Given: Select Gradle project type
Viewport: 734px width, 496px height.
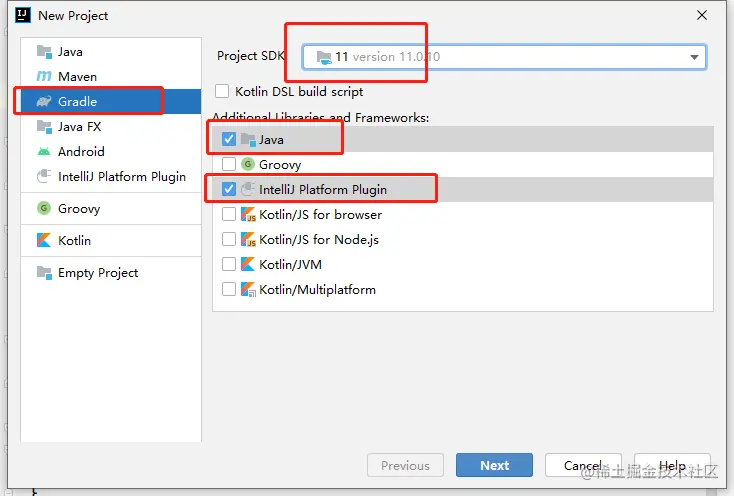Looking at the screenshot, I should pyautogui.click(x=111, y=102).
